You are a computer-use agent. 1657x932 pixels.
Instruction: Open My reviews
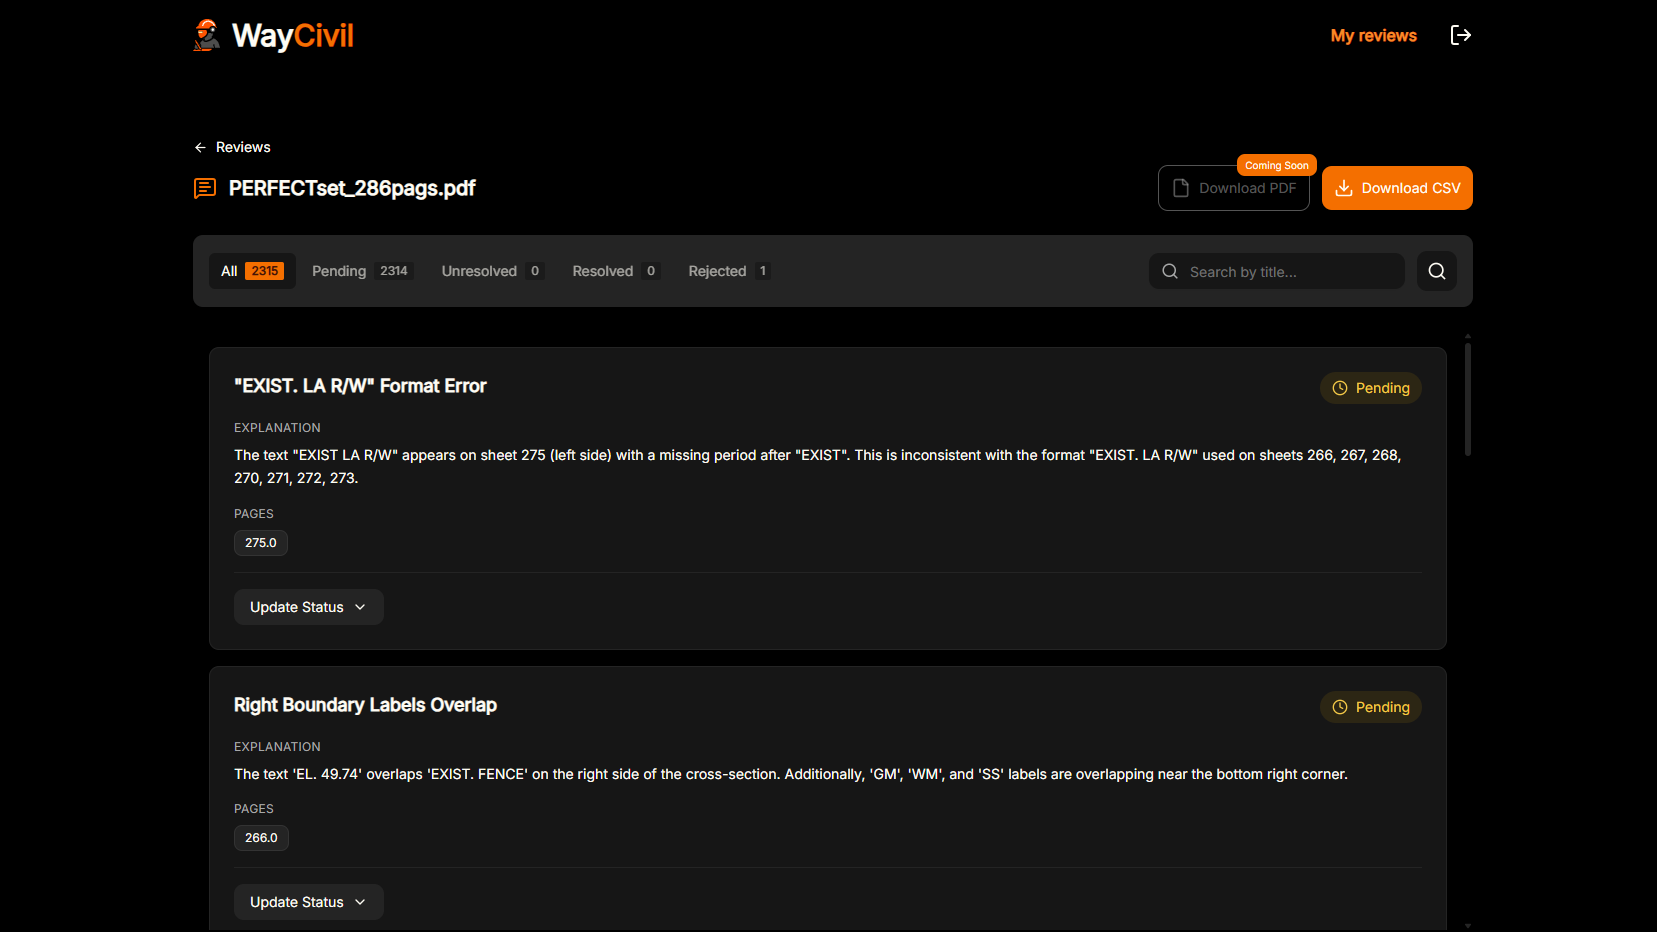point(1373,35)
